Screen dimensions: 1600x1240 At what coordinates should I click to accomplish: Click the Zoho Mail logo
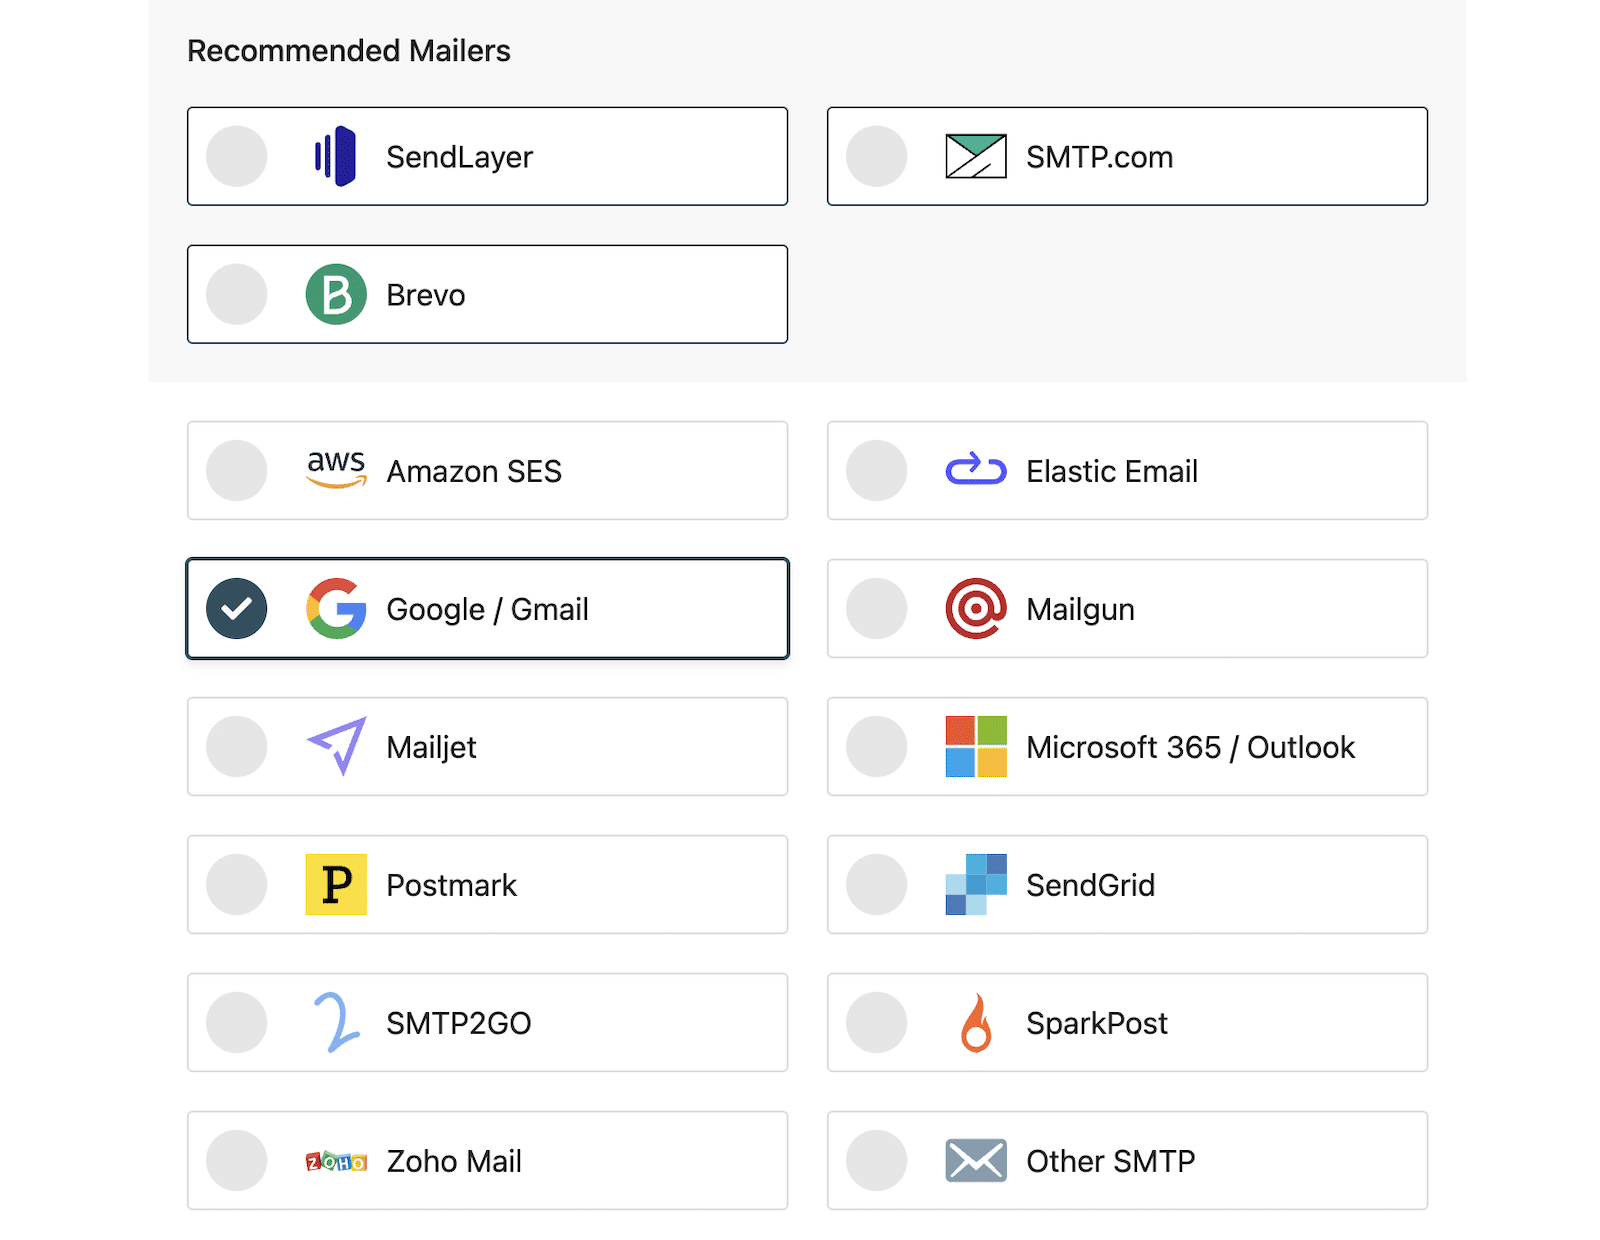(x=337, y=1161)
